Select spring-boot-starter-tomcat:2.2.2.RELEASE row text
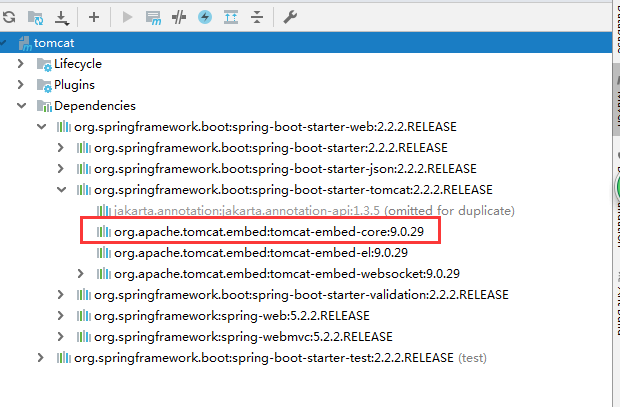The width and height of the screenshot is (620, 407). point(293,189)
